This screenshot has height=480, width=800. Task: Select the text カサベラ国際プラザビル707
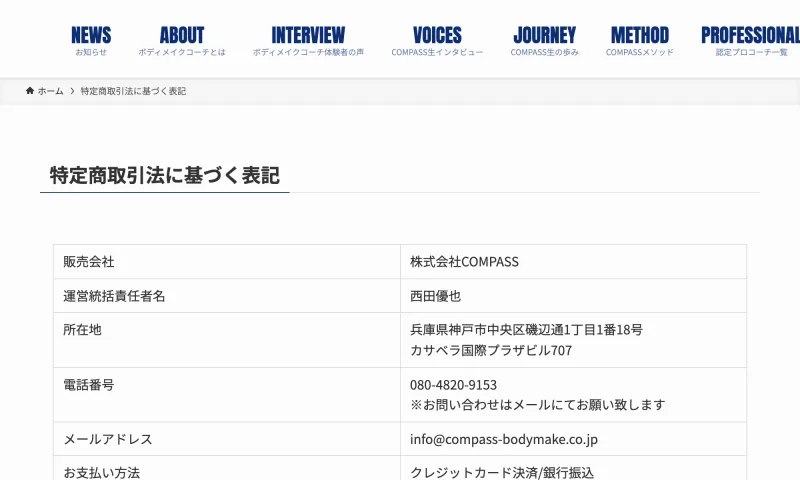coord(491,350)
